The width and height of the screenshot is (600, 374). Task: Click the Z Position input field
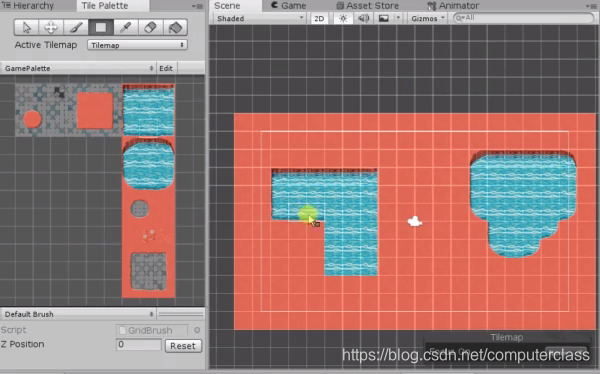tap(138, 345)
